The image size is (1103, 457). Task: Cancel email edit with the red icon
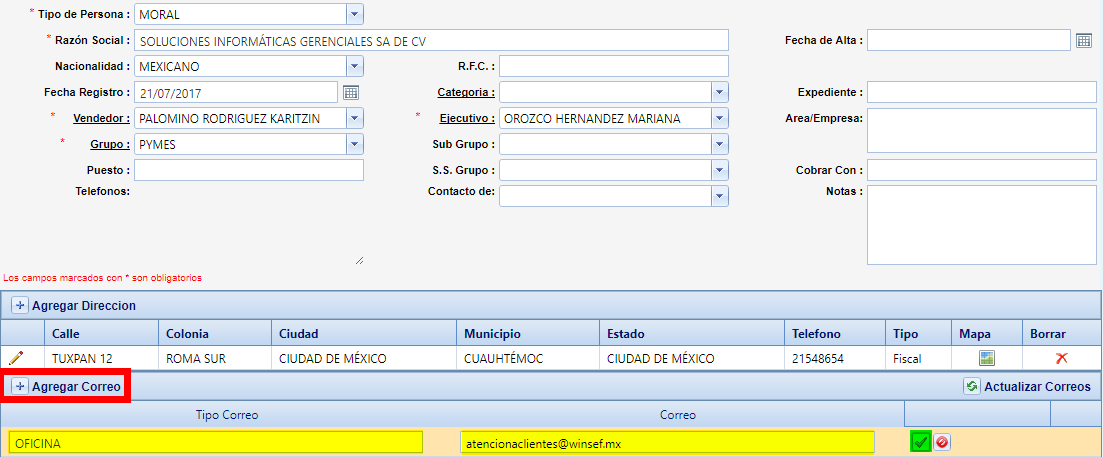click(942, 442)
